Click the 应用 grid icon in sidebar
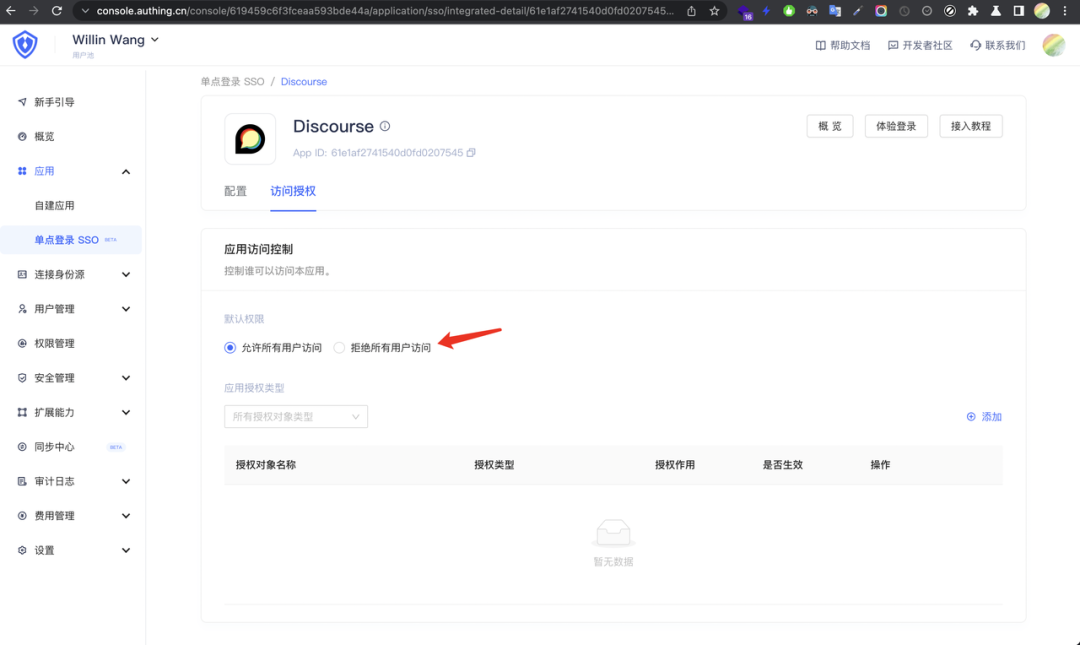1080x645 pixels. tap(22, 171)
